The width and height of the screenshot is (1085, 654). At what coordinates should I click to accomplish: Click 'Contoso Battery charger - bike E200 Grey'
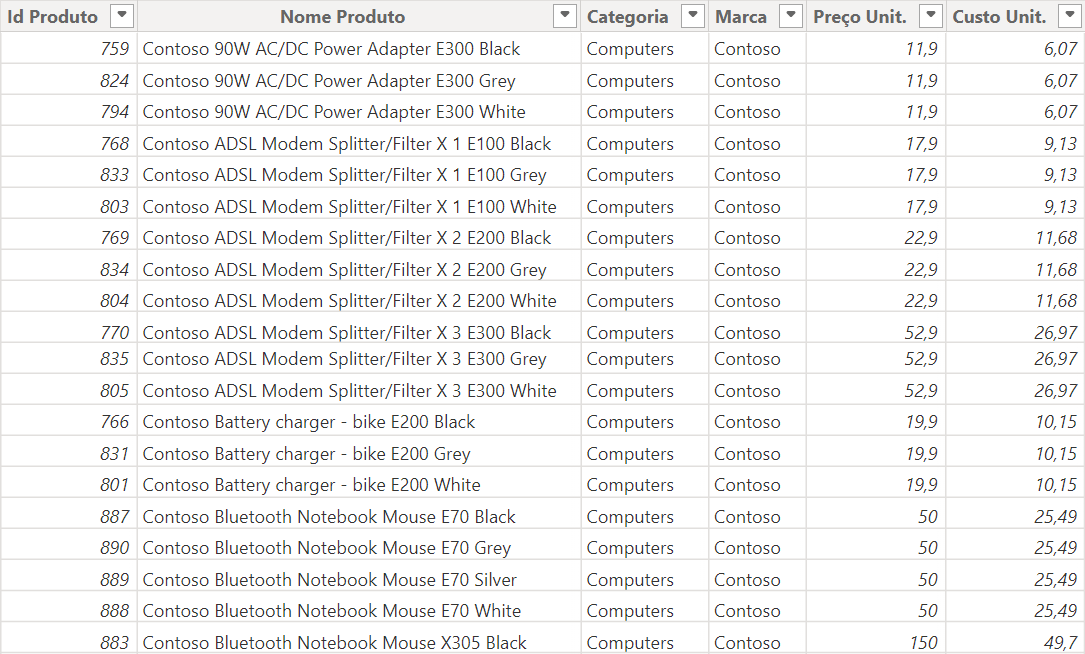307,454
